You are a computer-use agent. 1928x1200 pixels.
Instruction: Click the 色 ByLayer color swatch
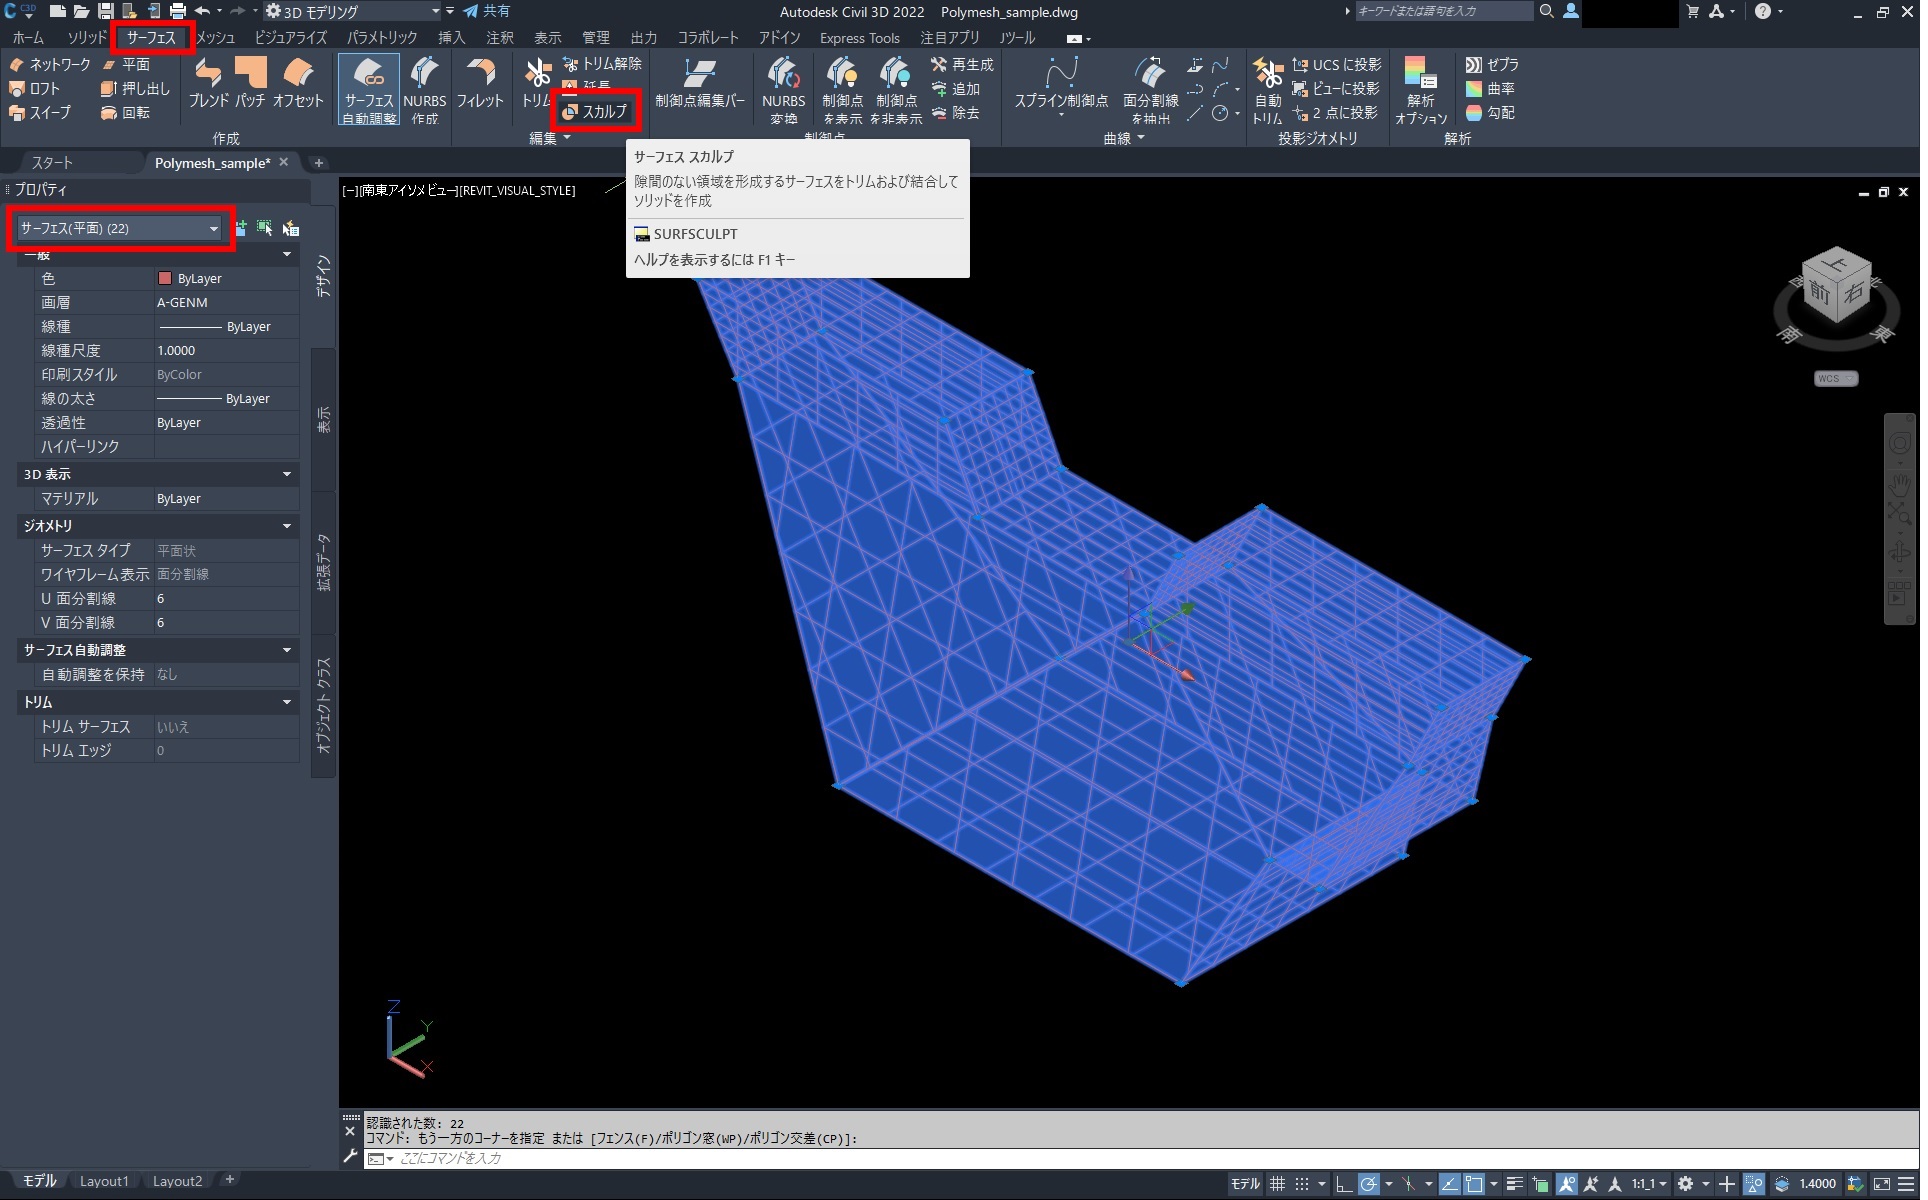[x=166, y=279]
